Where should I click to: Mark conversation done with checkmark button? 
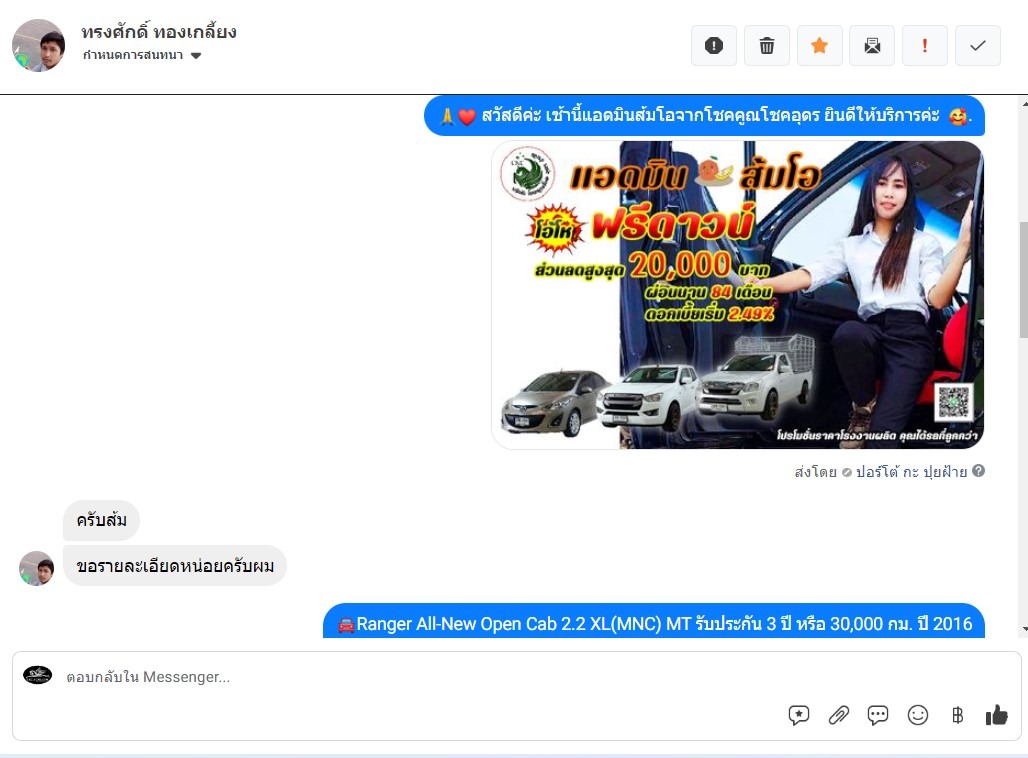coord(978,45)
